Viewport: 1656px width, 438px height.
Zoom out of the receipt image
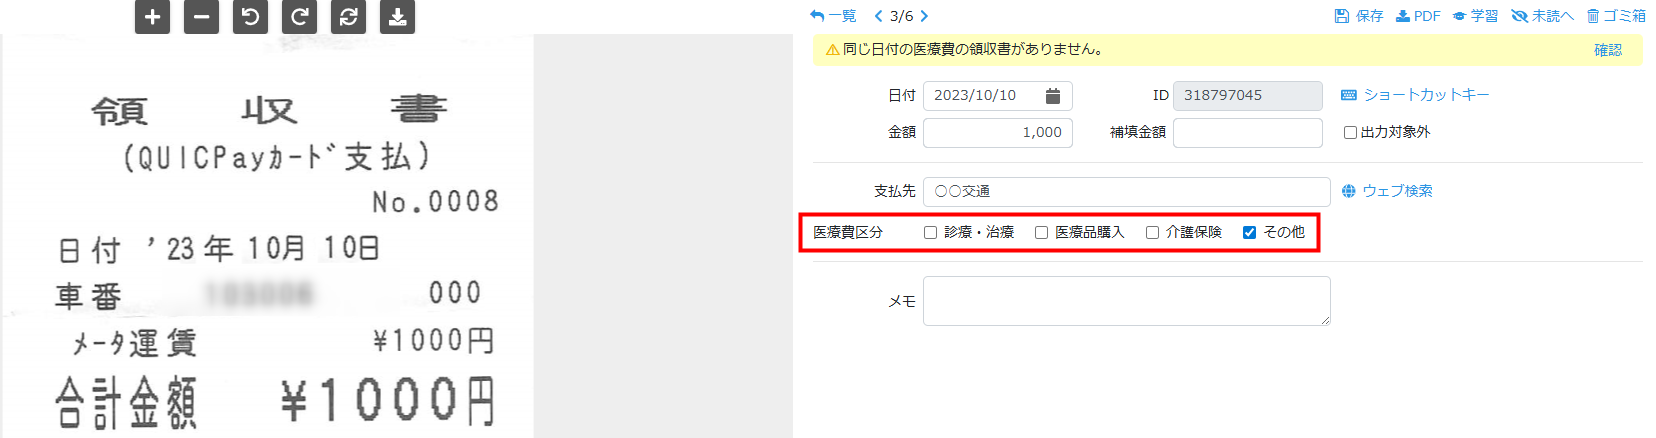pyautogui.click(x=201, y=17)
